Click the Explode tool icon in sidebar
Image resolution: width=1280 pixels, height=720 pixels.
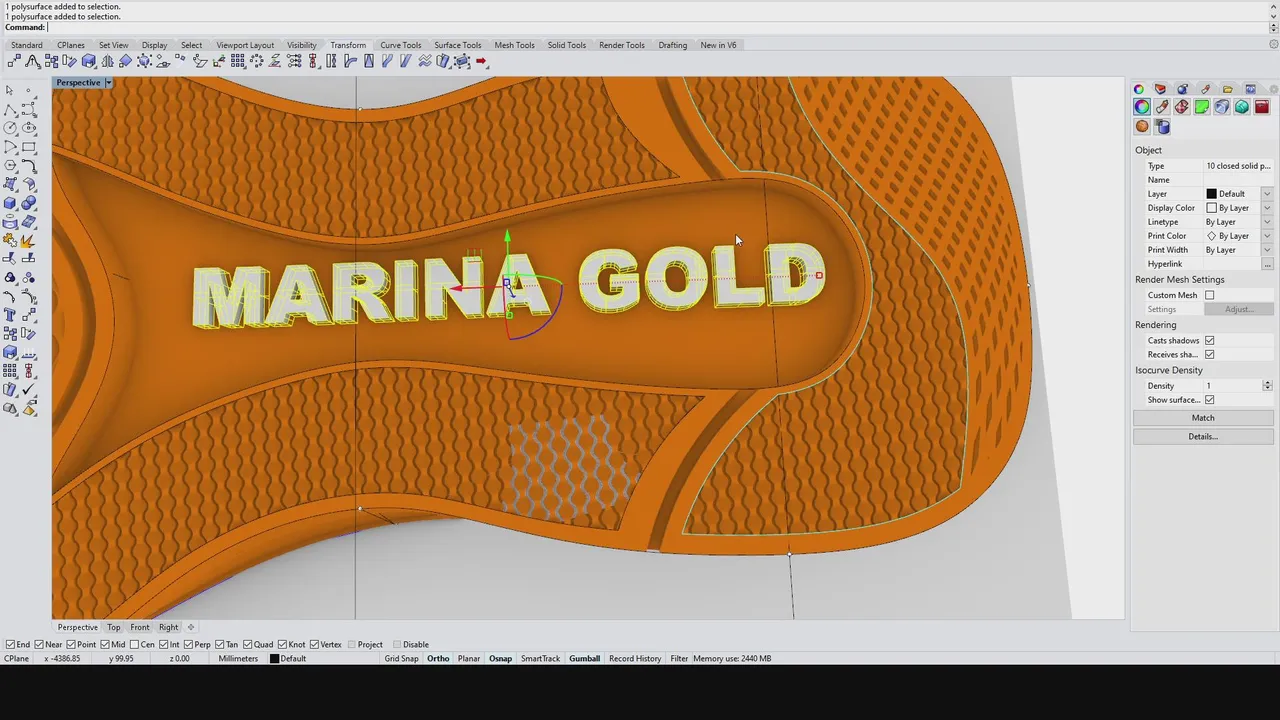pos(28,240)
